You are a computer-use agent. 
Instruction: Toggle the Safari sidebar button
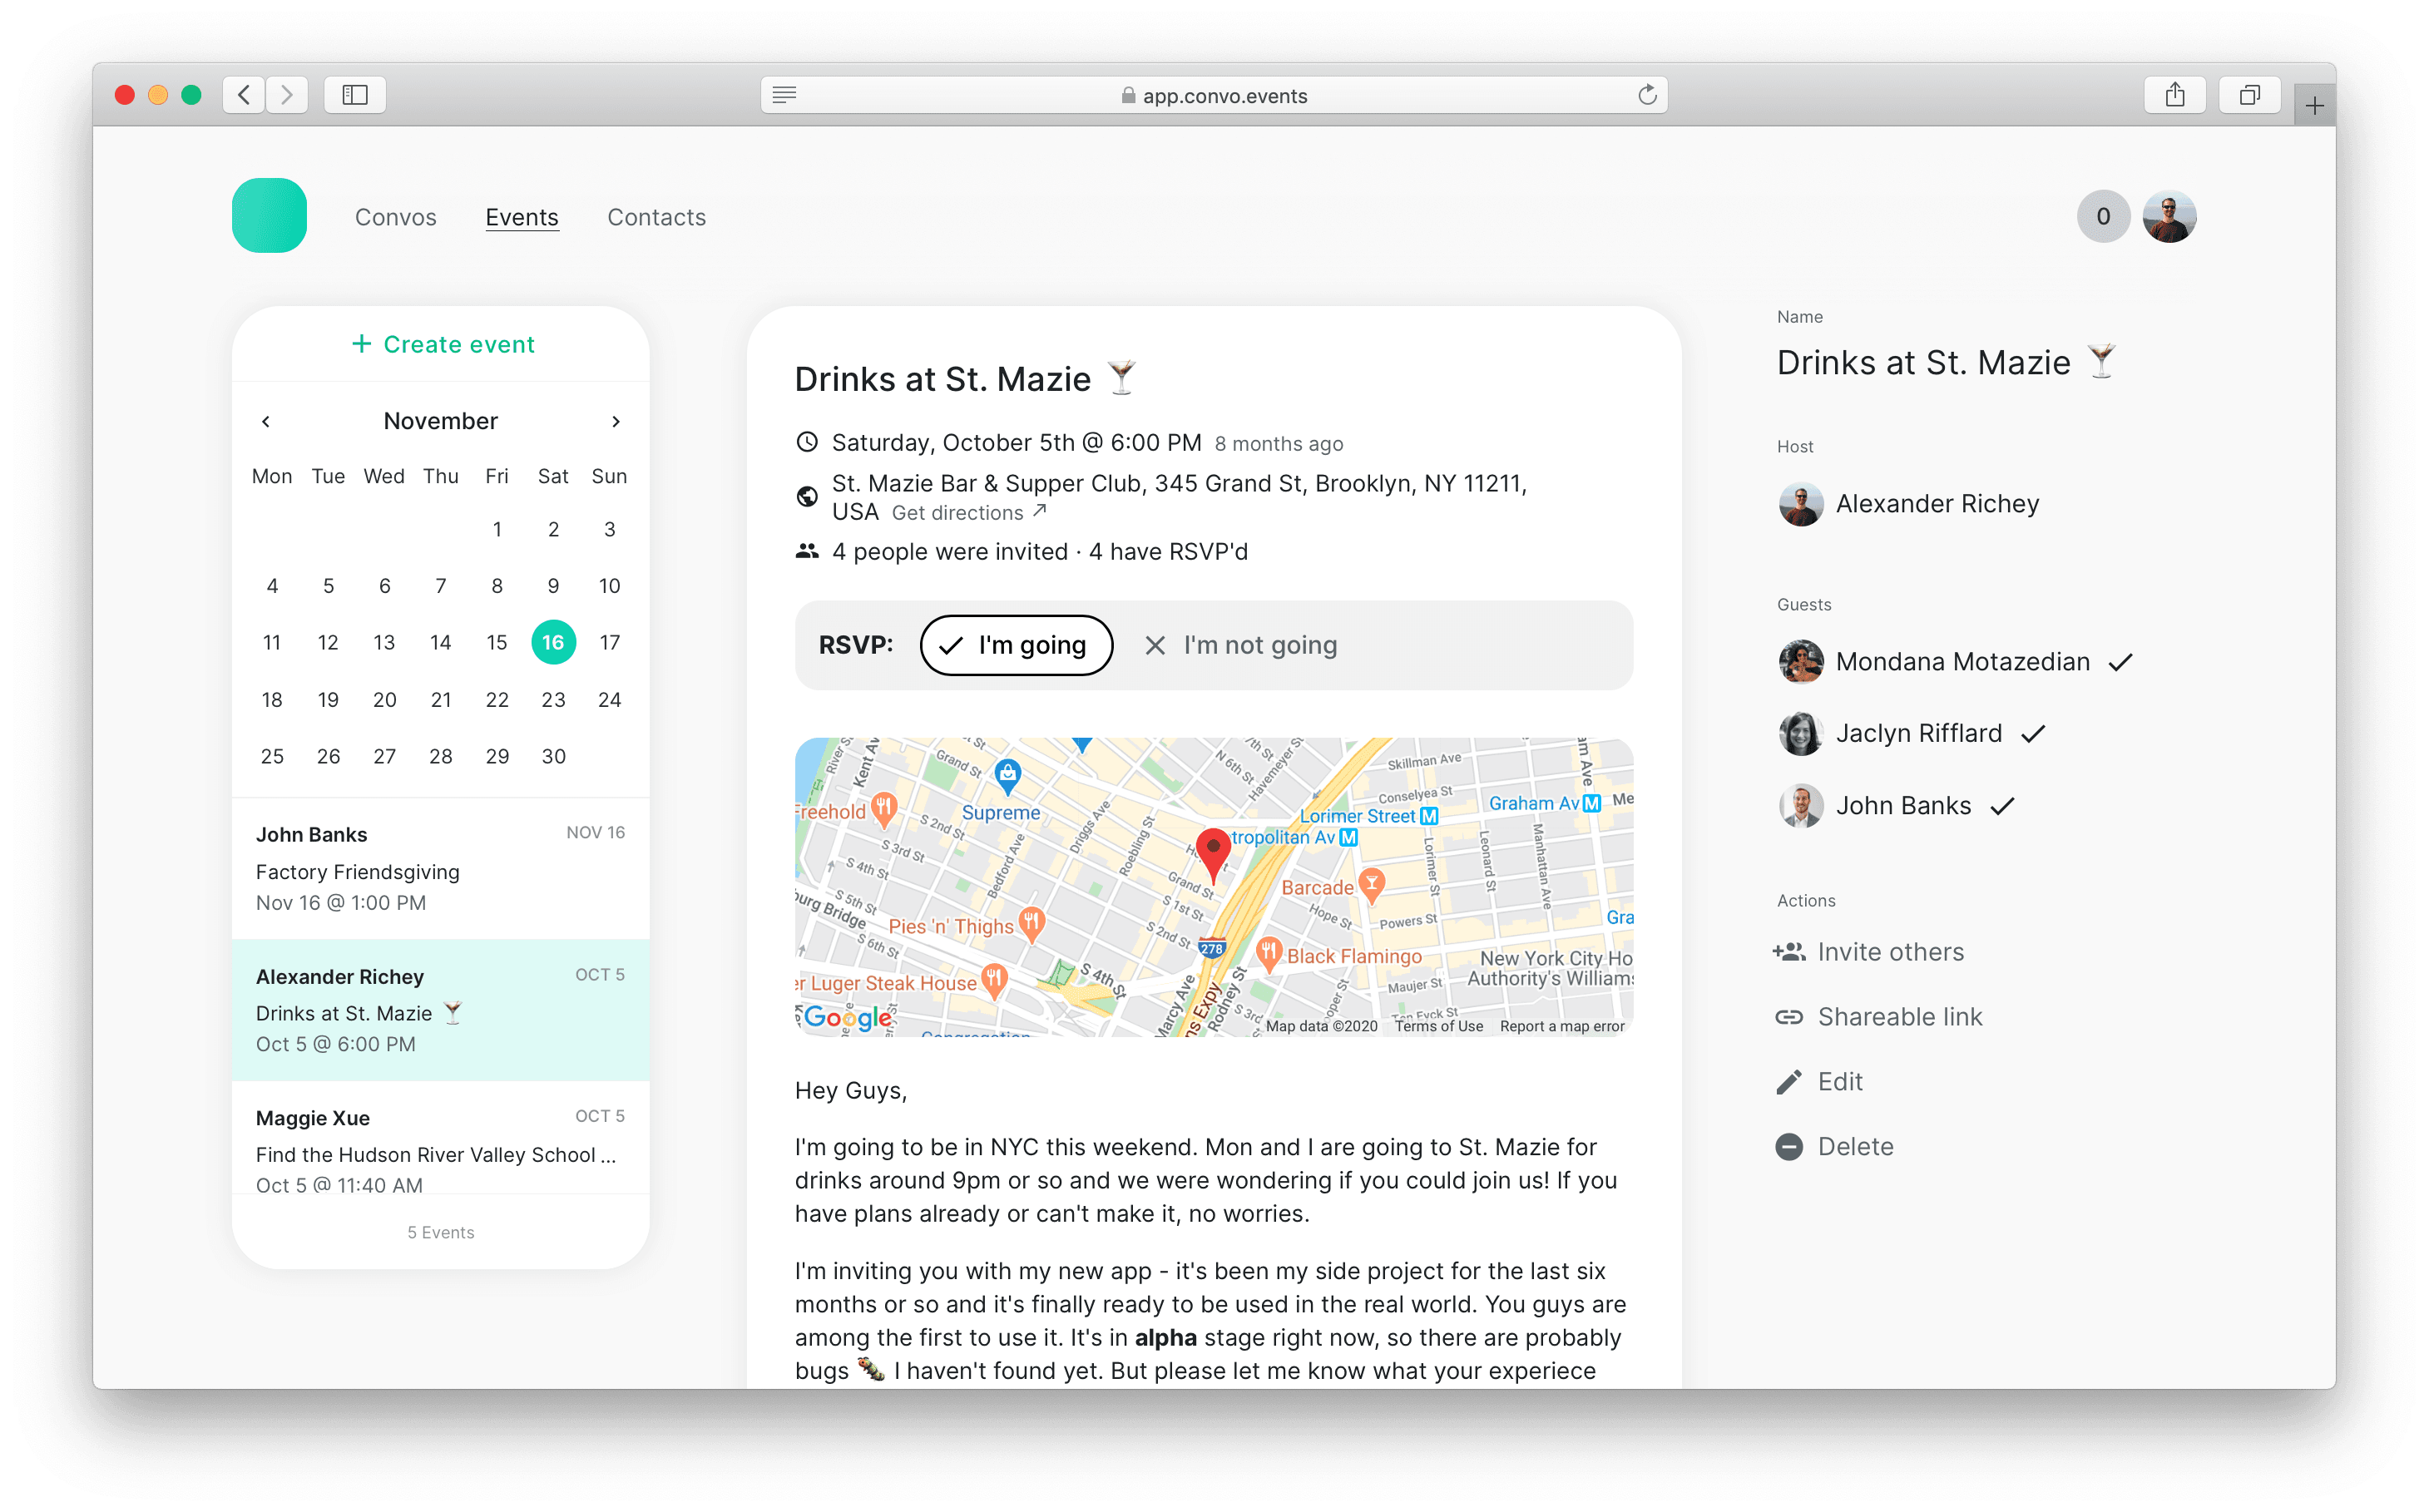(x=355, y=95)
